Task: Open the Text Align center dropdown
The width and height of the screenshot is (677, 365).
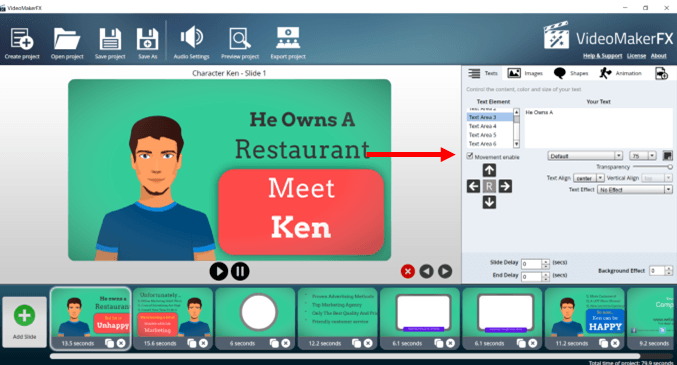Action: click(588, 178)
